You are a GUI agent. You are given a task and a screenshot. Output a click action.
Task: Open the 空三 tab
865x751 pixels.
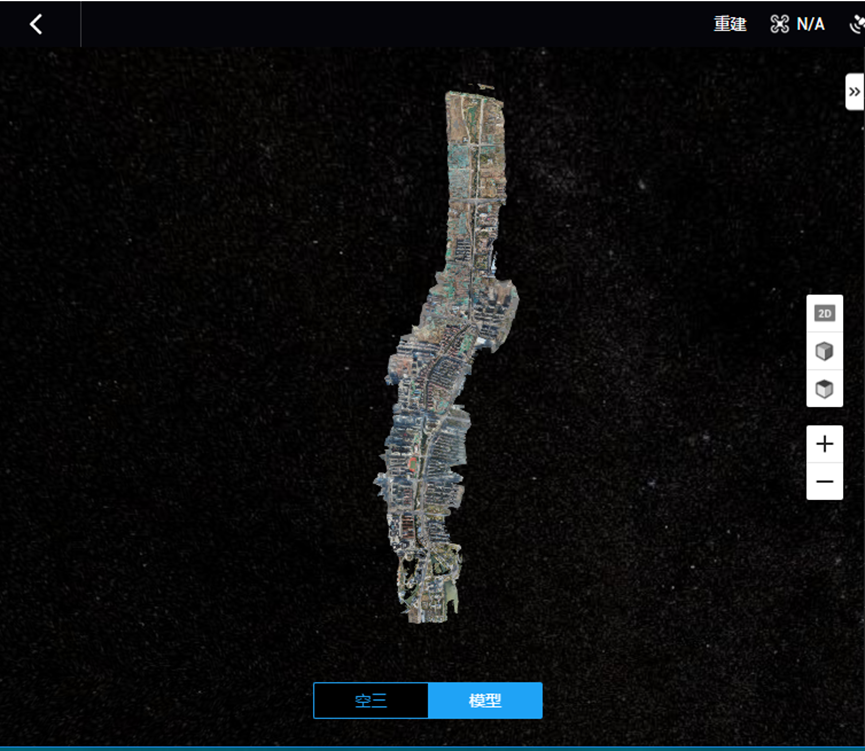click(371, 701)
